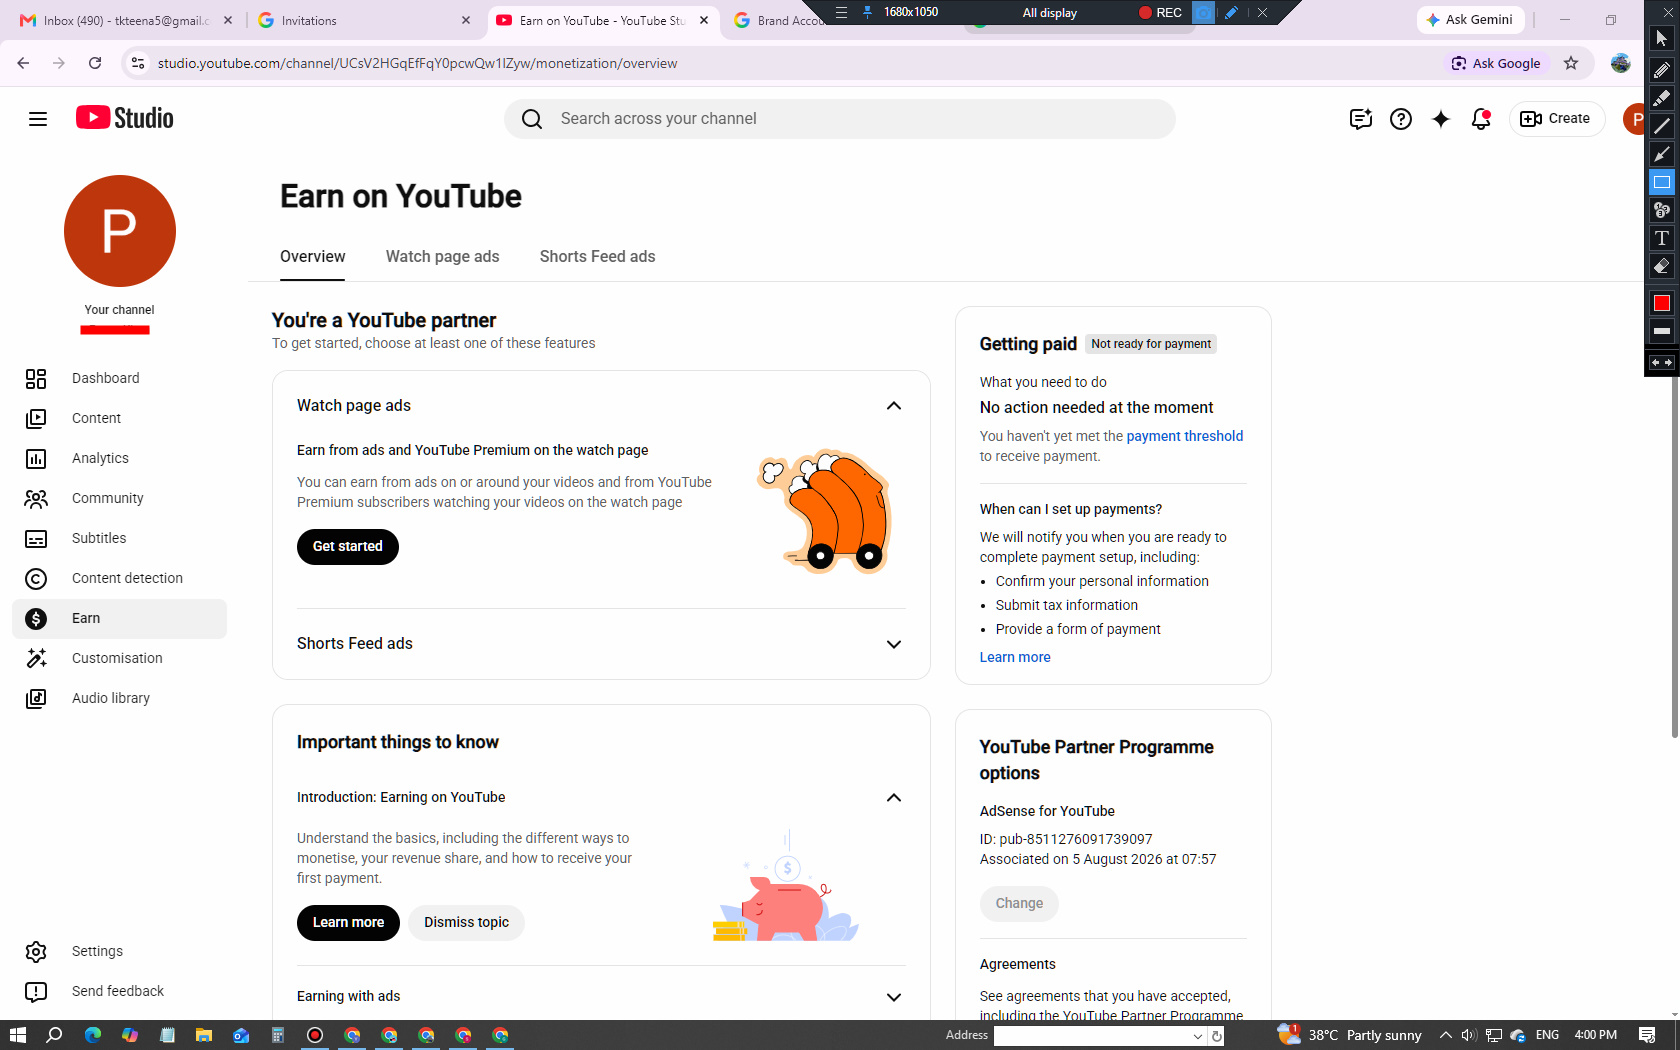Open the Windows Start menu
Image resolution: width=1680 pixels, height=1050 pixels.
(x=17, y=1035)
